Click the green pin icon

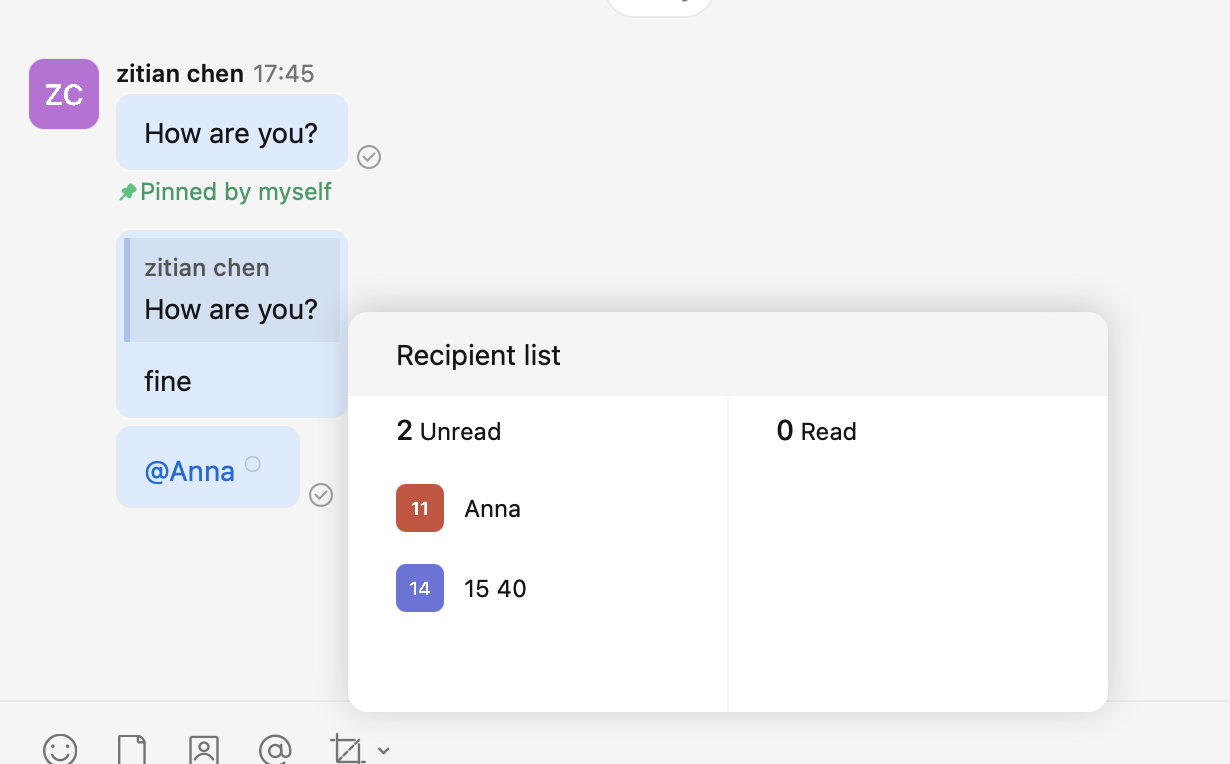(x=127, y=192)
